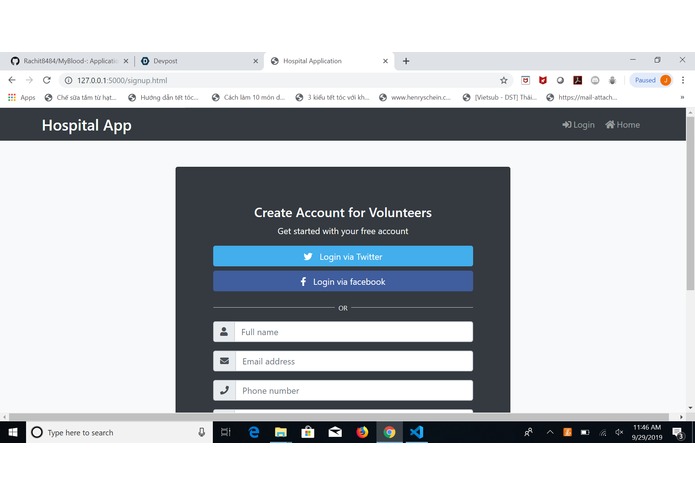
Task: Click the user icon beside Full name
Action: (x=224, y=332)
